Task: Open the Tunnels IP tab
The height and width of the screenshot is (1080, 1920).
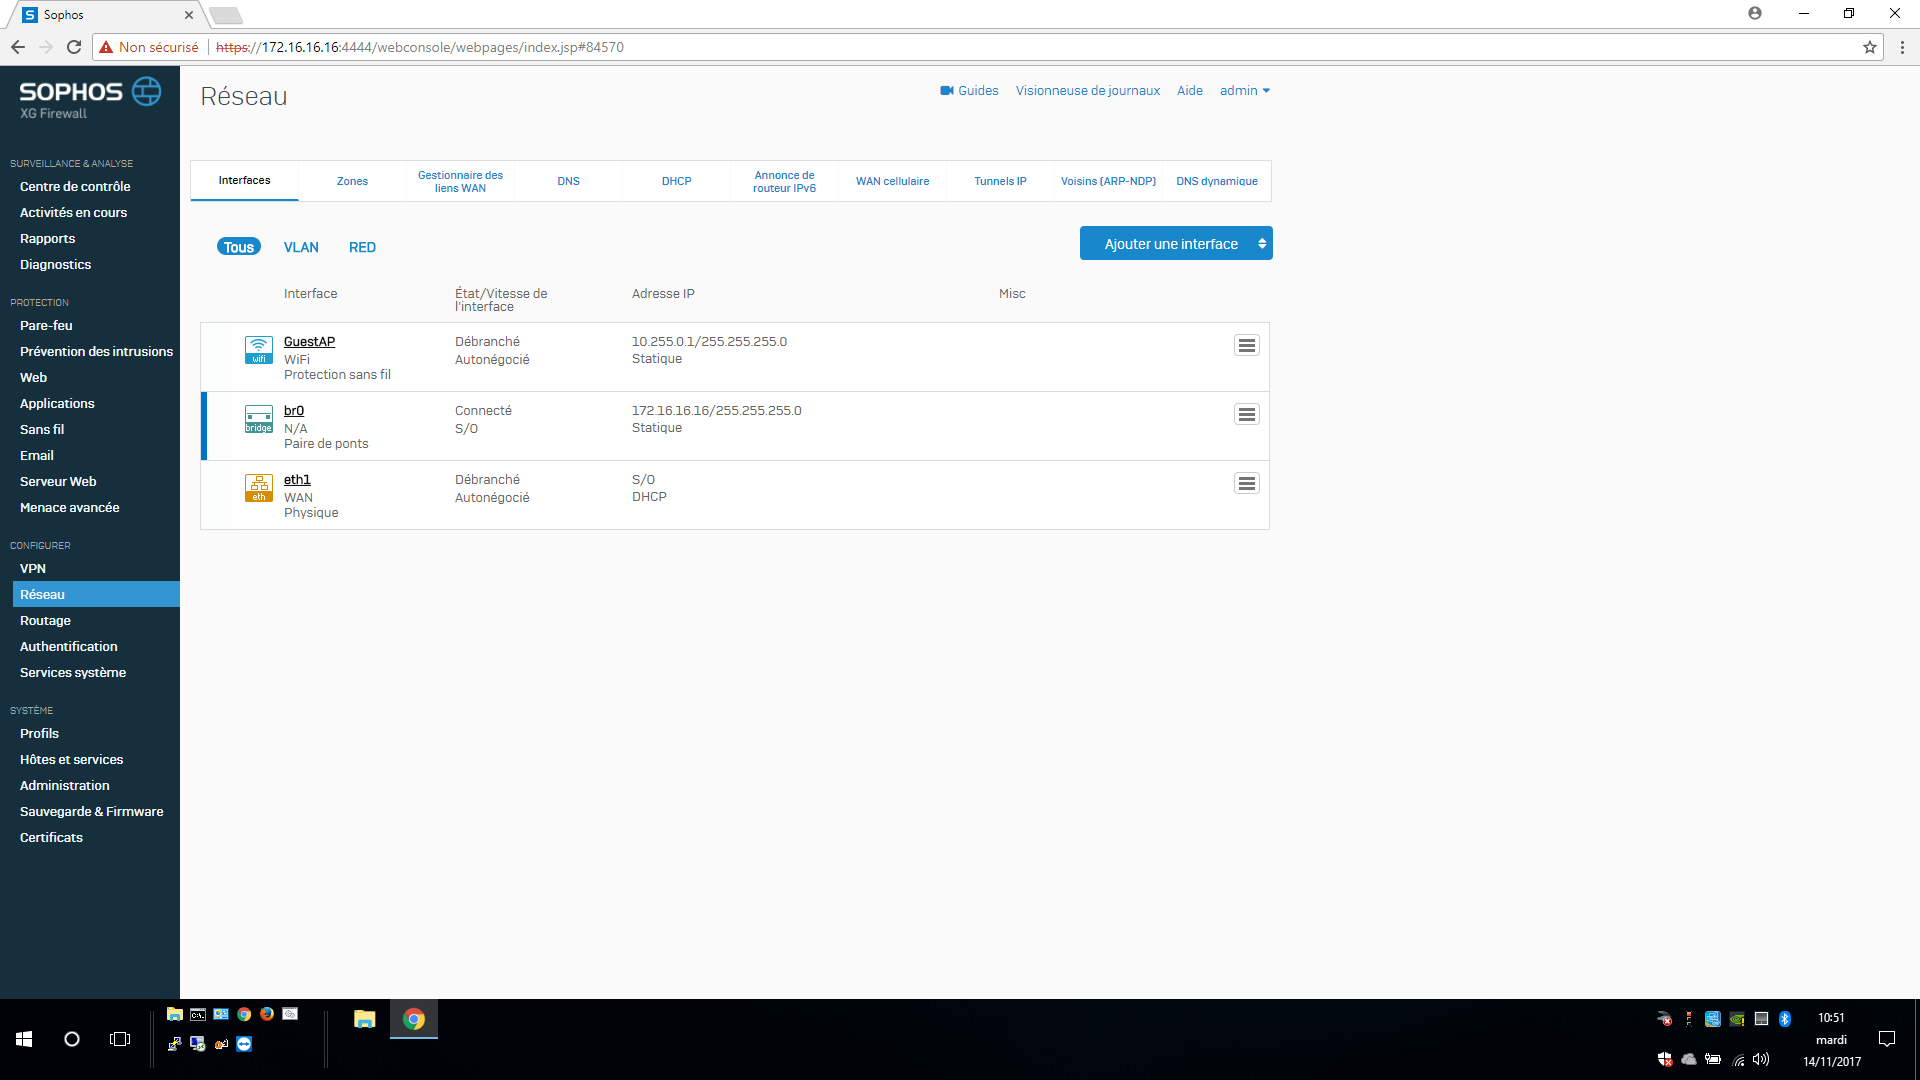Action: 1000,181
